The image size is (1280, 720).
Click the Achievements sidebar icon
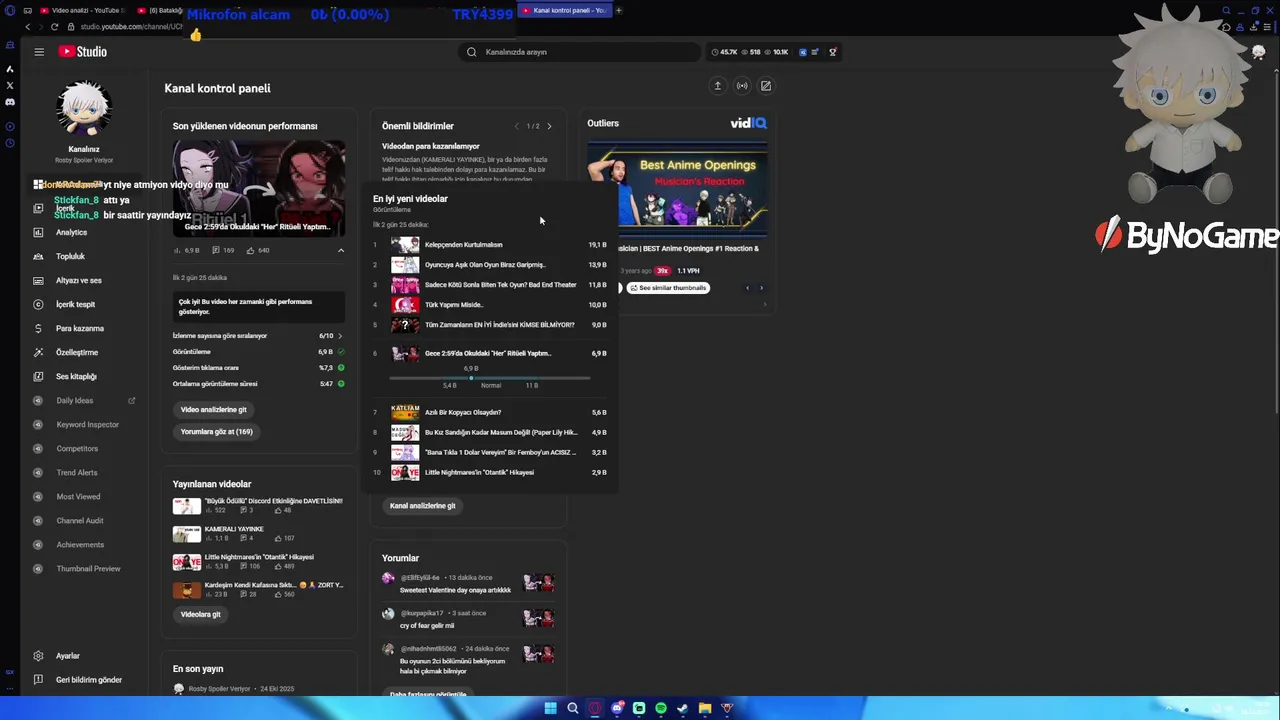click(x=38, y=544)
